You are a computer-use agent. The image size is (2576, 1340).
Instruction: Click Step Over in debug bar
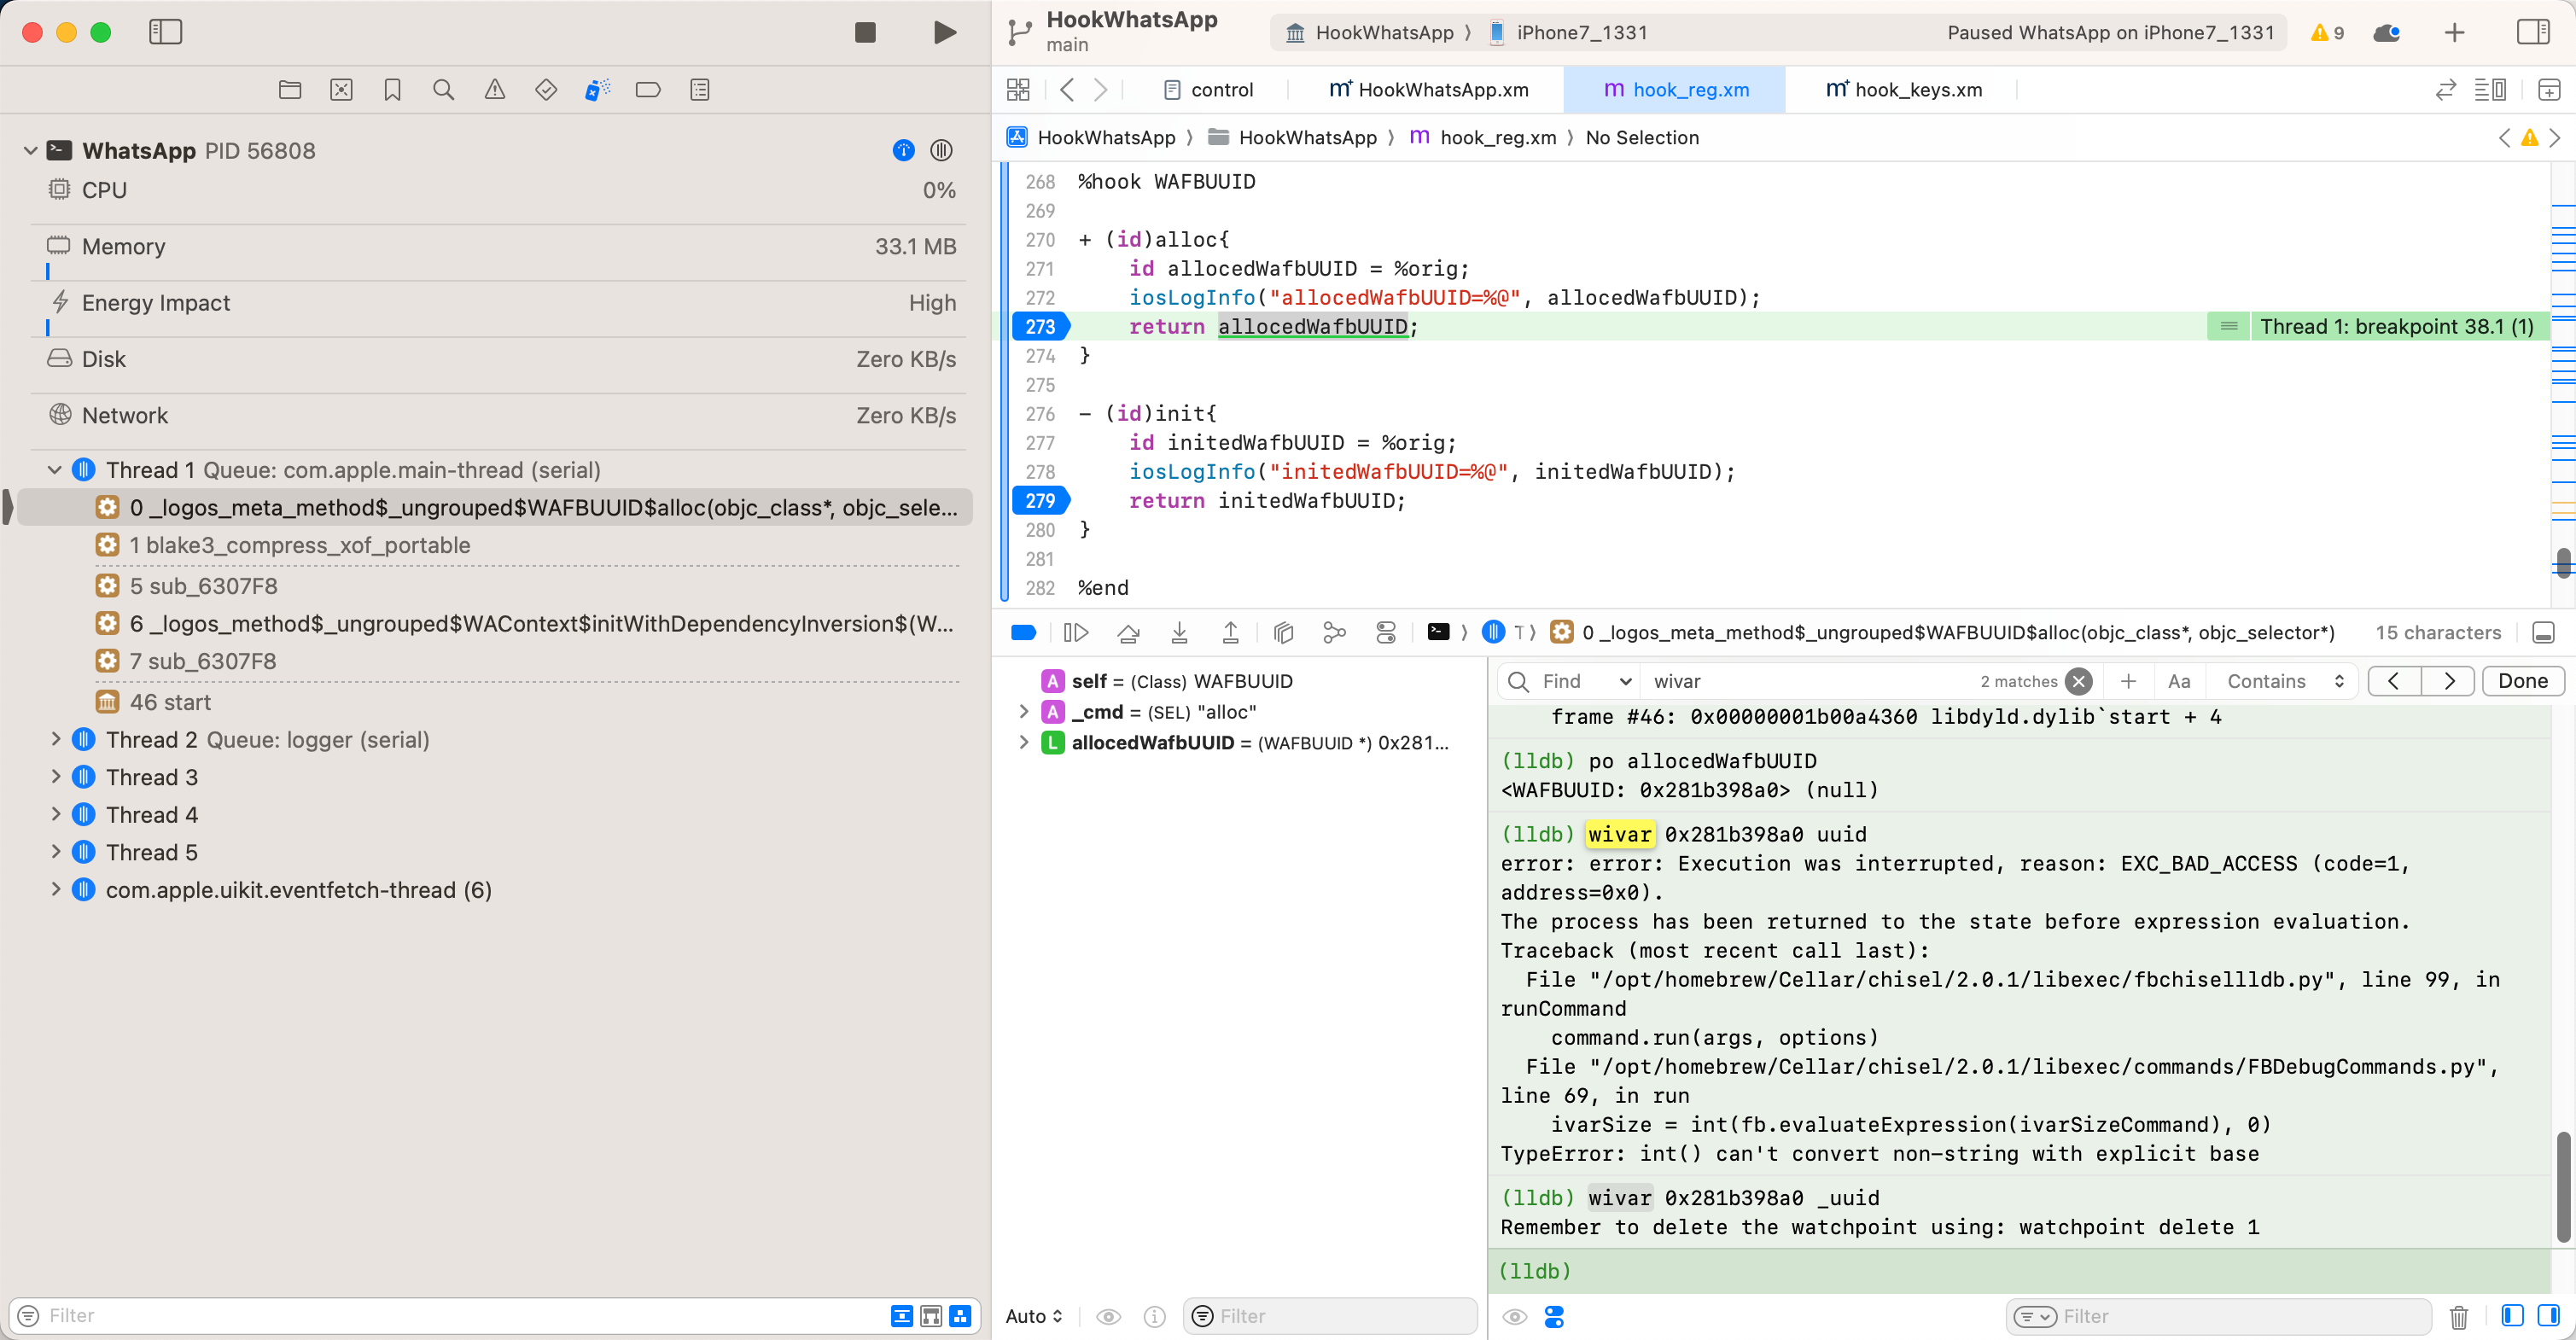[x=1128, y=632]
